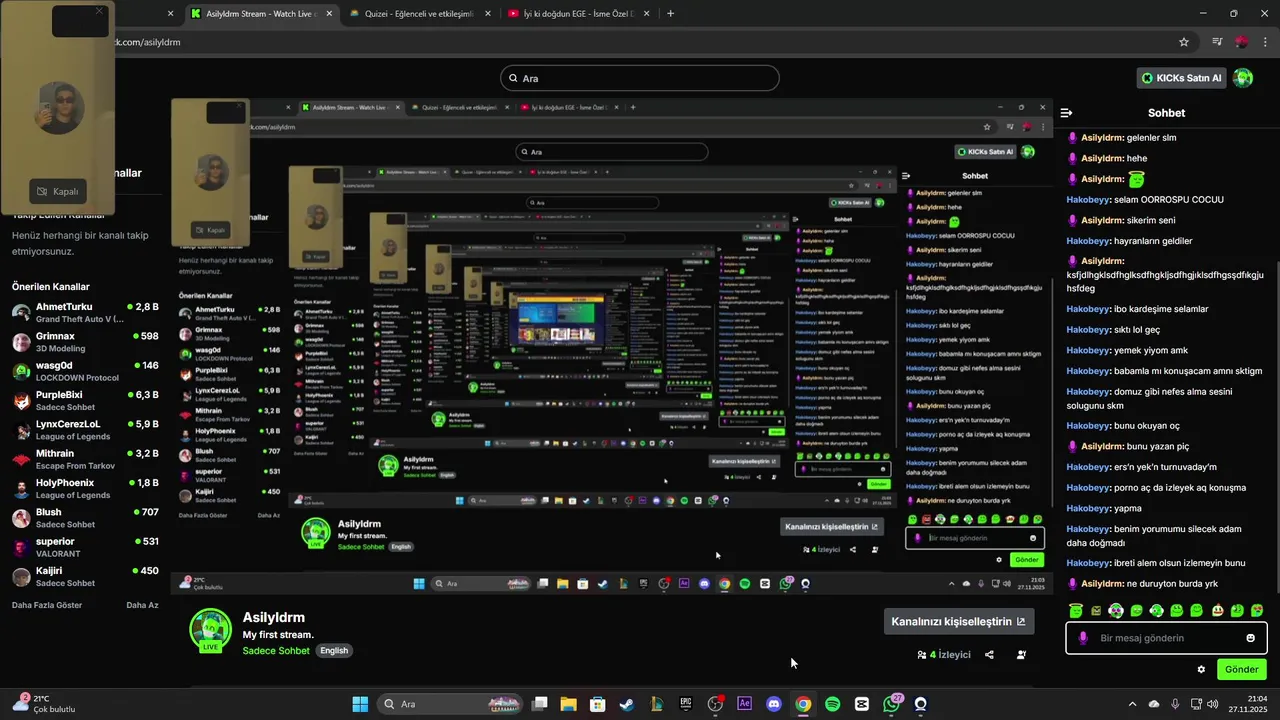Click the Gönder send button
The width and height of the screenshot is (1280, 720).
point(1241,669)
